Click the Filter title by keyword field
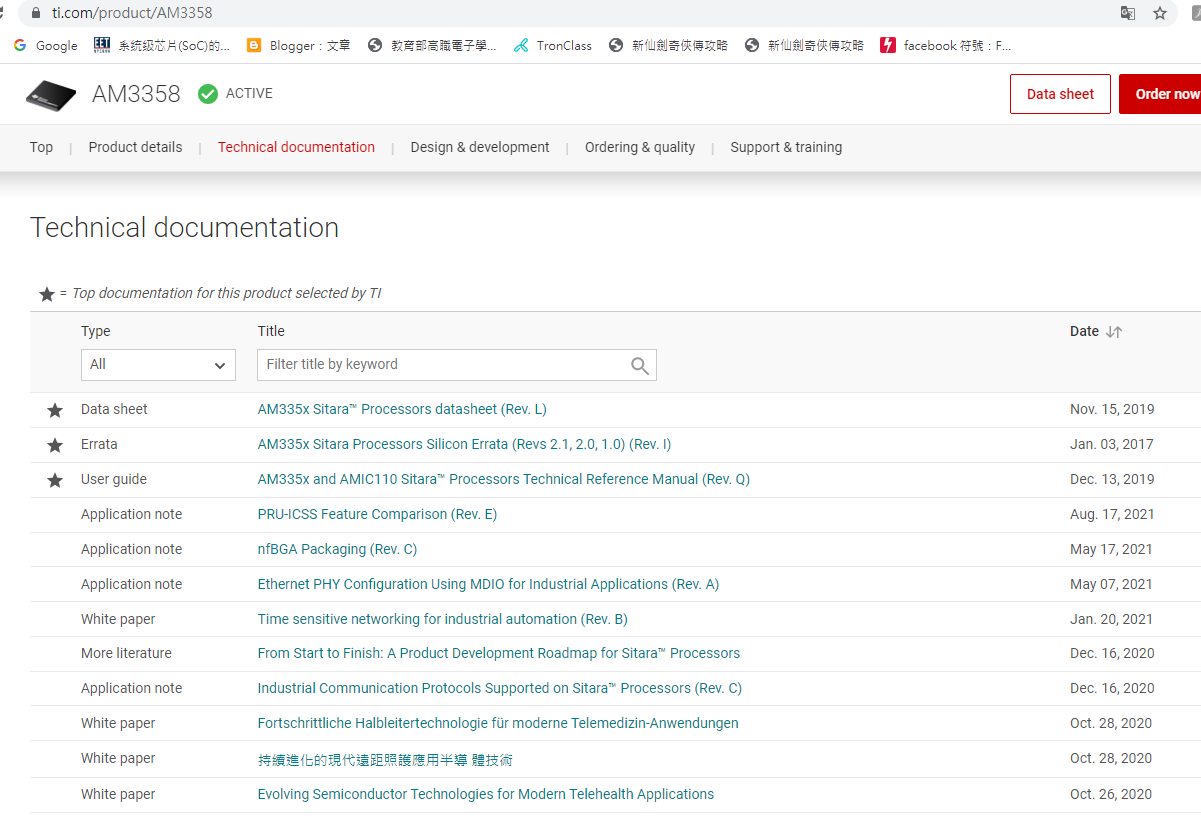Image resolution: width=1201 pixels, height=816 pixels. tap(457, 365)
